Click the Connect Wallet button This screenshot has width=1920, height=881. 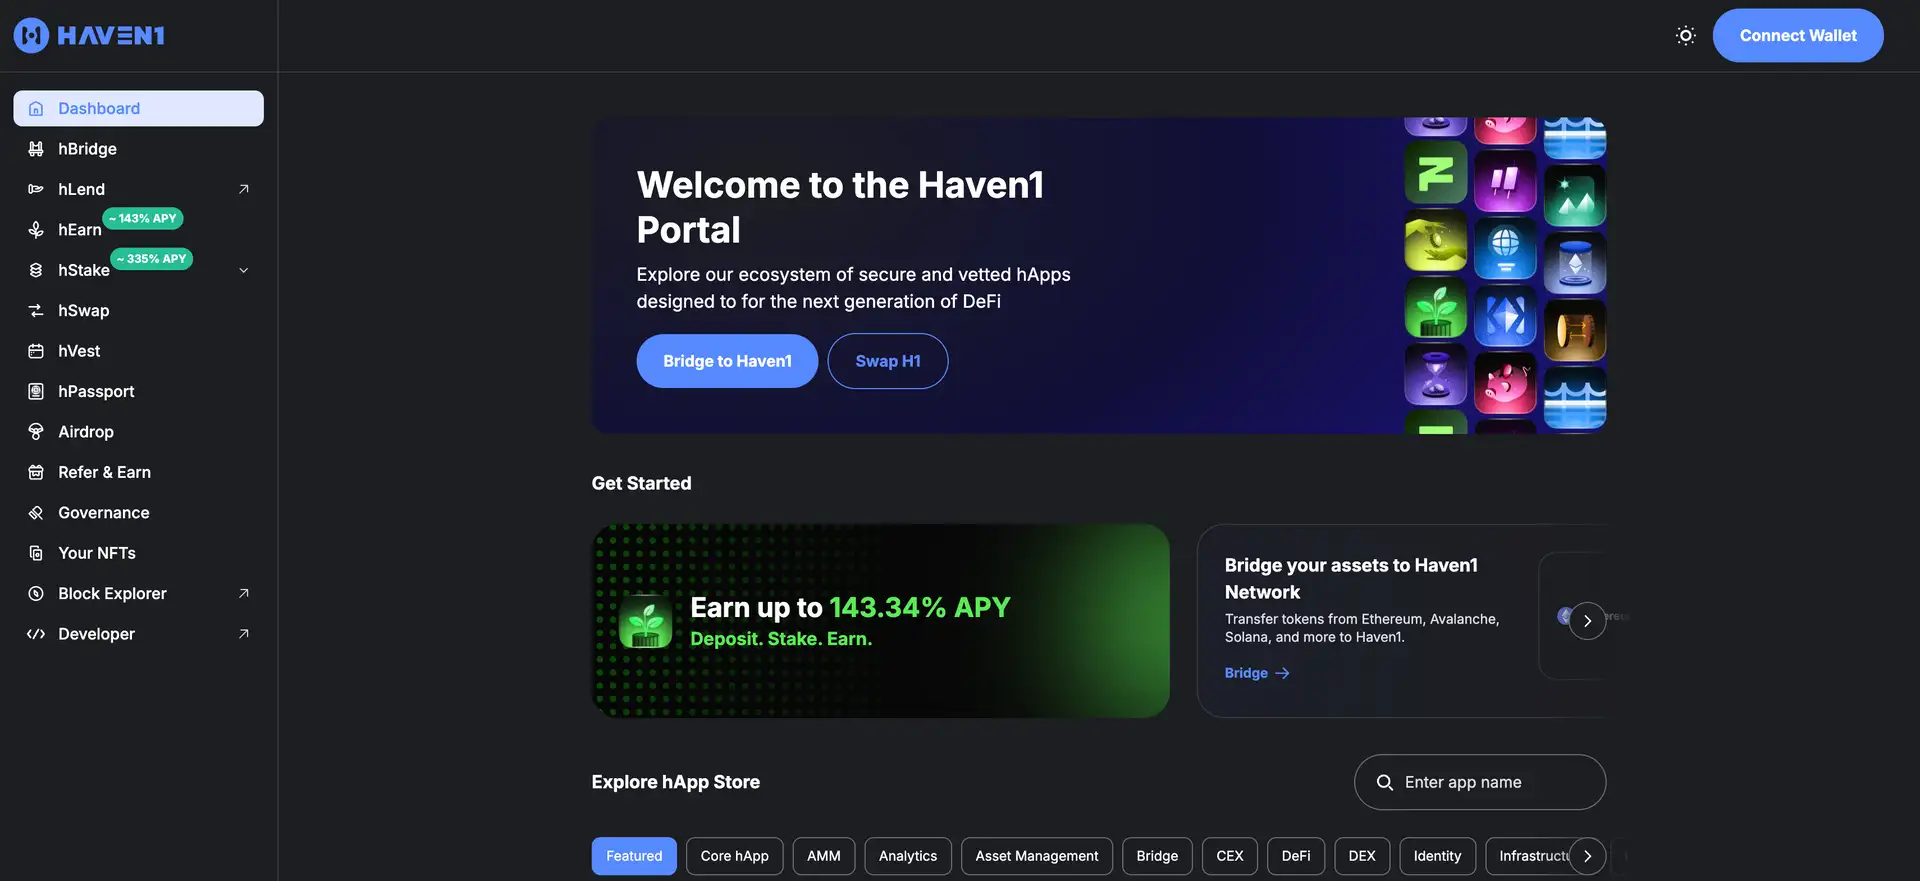point(1798,36)
